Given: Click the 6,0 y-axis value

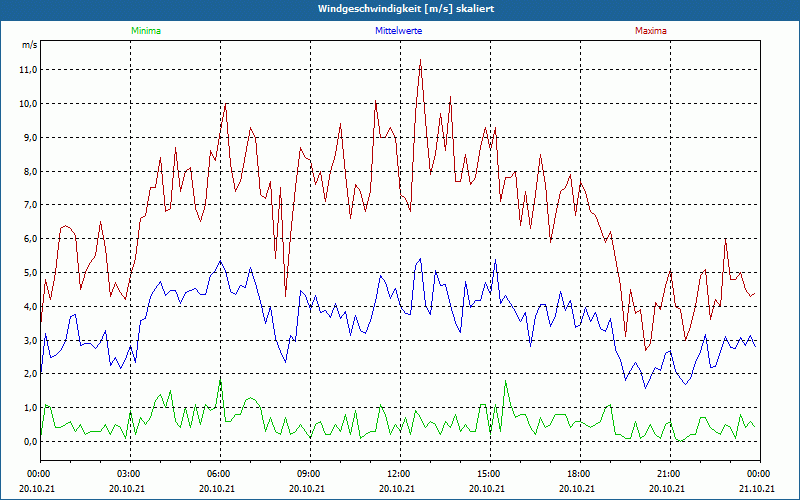Looking at the screenshot, I should point(30,238).
